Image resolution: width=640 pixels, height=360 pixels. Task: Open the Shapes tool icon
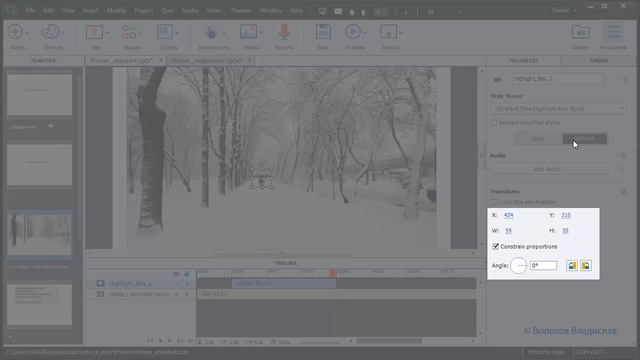coord(129,32)
